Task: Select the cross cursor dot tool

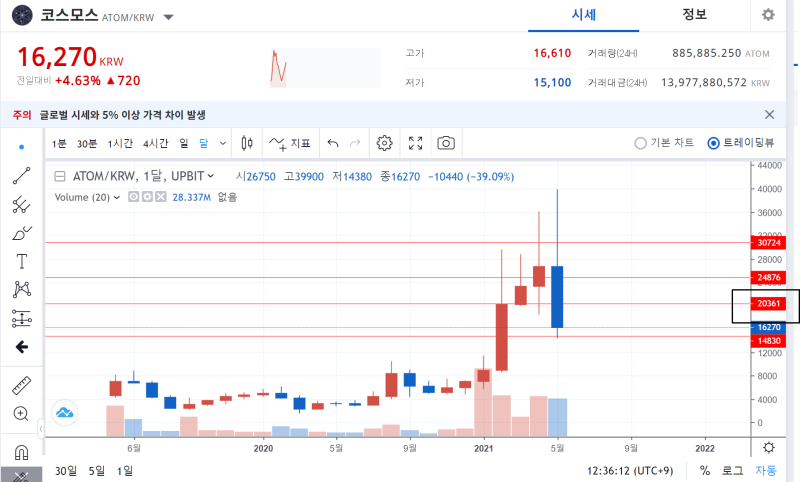Action: click(21, 147)
